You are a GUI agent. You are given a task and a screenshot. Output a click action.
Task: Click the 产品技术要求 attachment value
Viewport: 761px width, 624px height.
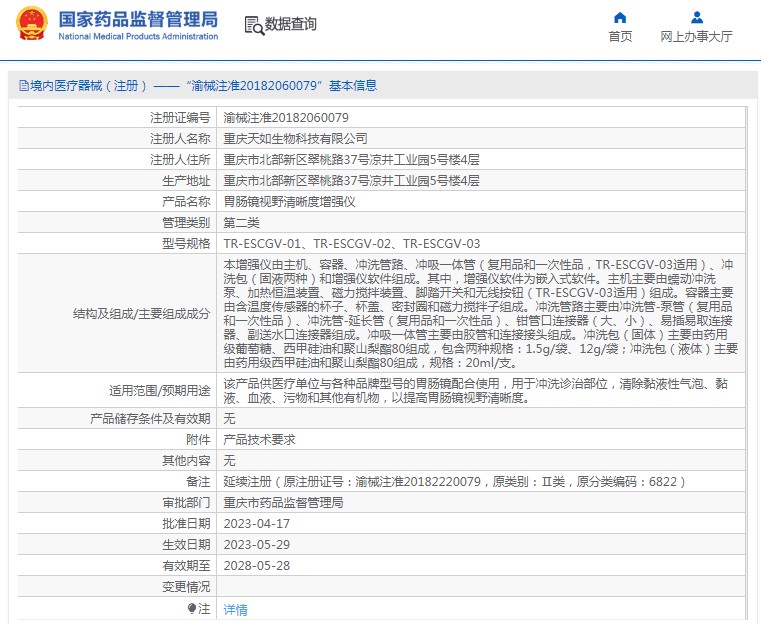click(259, 439)
